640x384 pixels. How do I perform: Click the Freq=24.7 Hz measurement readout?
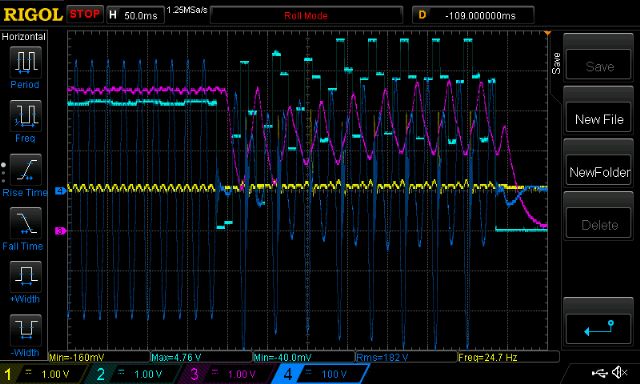(x=488, y=358)
